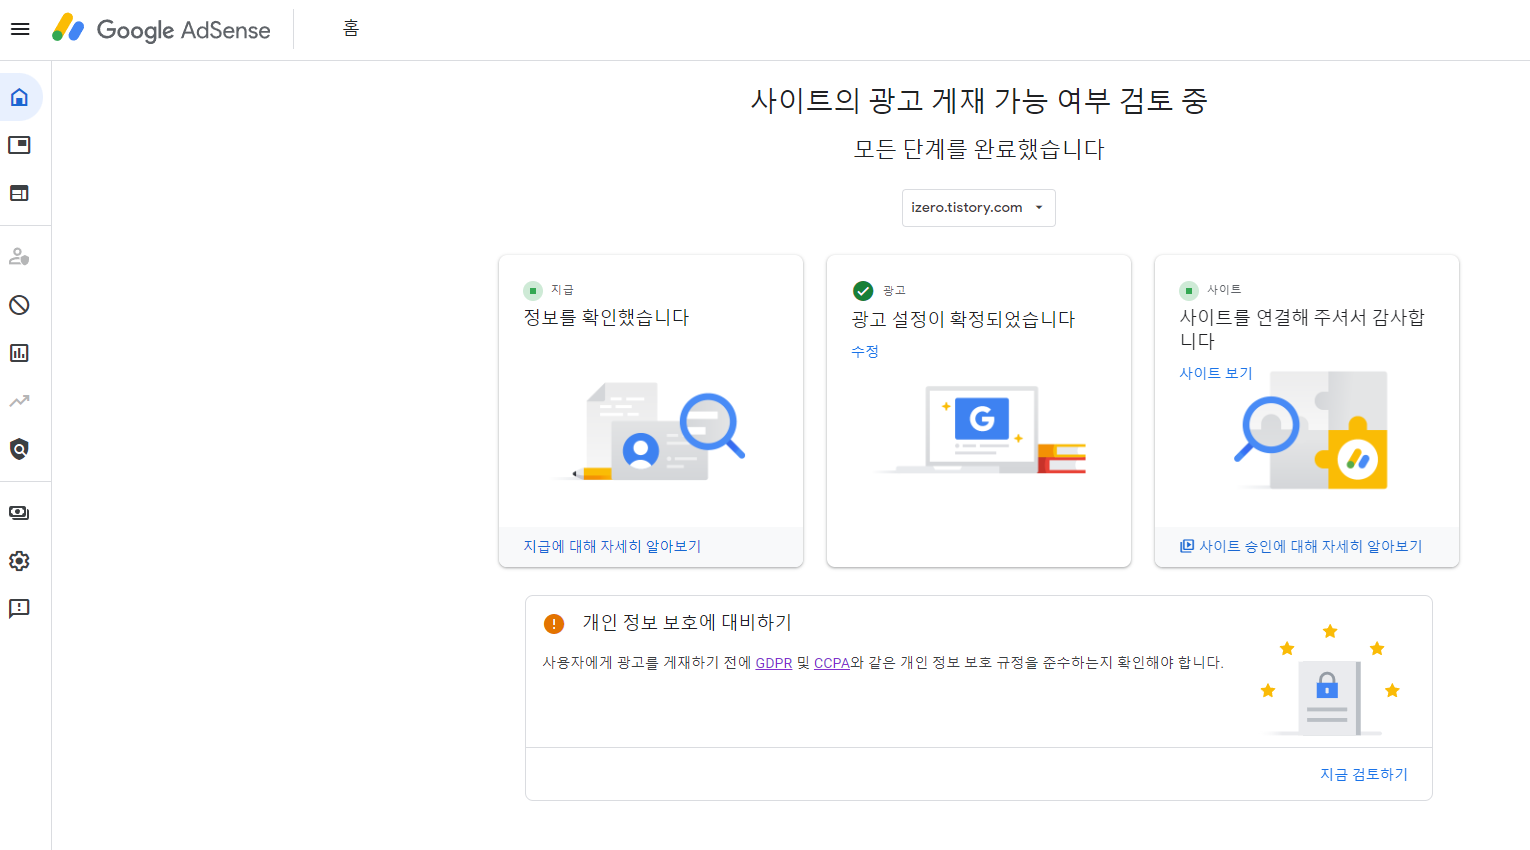1530x850 pixels.
Task: Open the Feedback speech bubble icon
Action: 19,609
